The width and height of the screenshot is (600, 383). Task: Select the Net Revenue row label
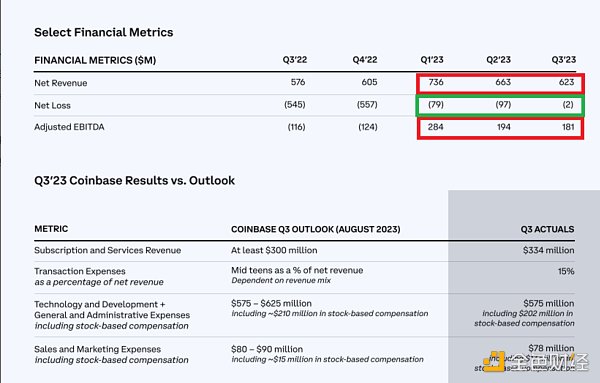tap(60, 83)
